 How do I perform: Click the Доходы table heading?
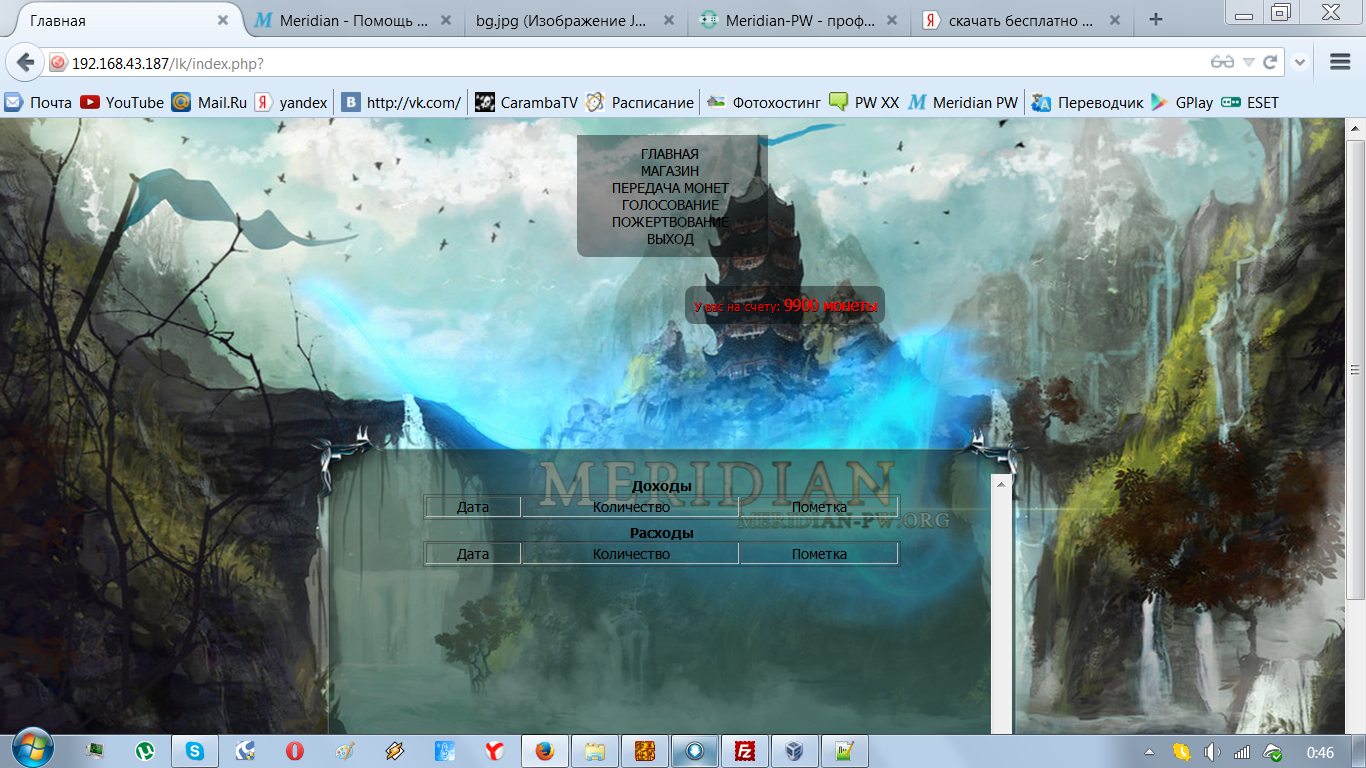click(x=661, y=486)
